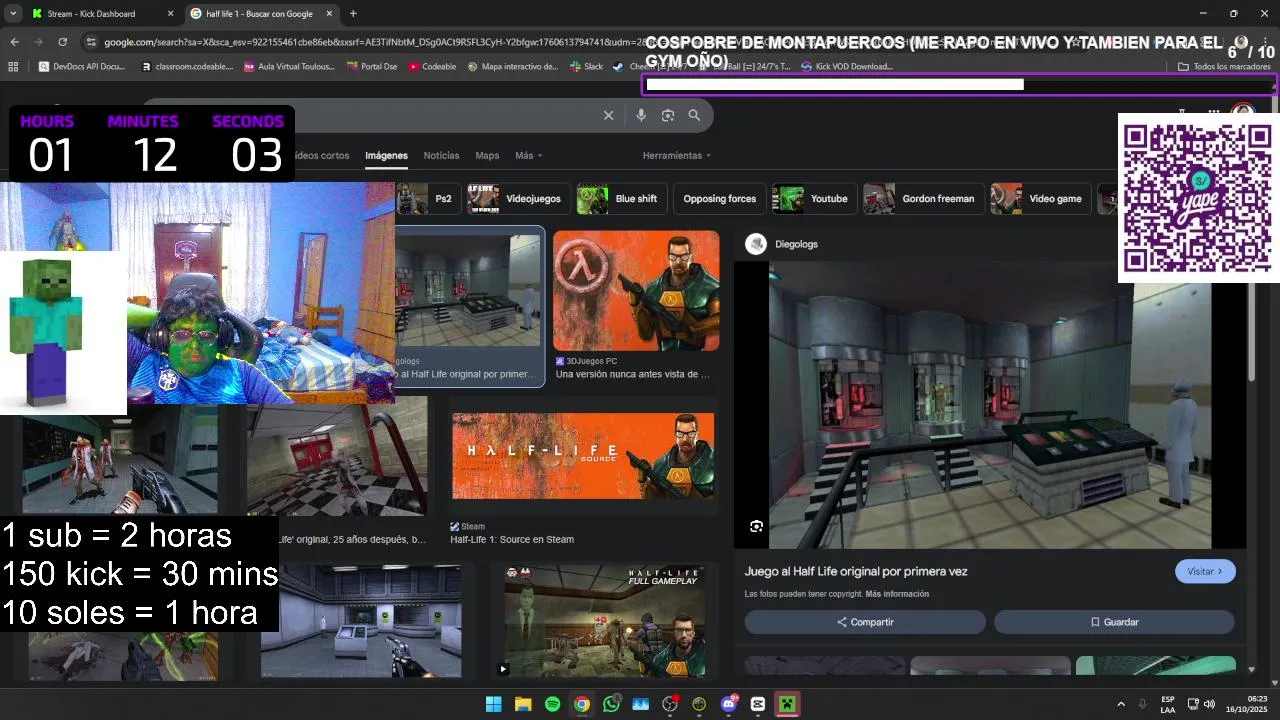The image size is (1280, 720).
Task: Select the Imágenes search tab
Action: (x=386, y=155)
